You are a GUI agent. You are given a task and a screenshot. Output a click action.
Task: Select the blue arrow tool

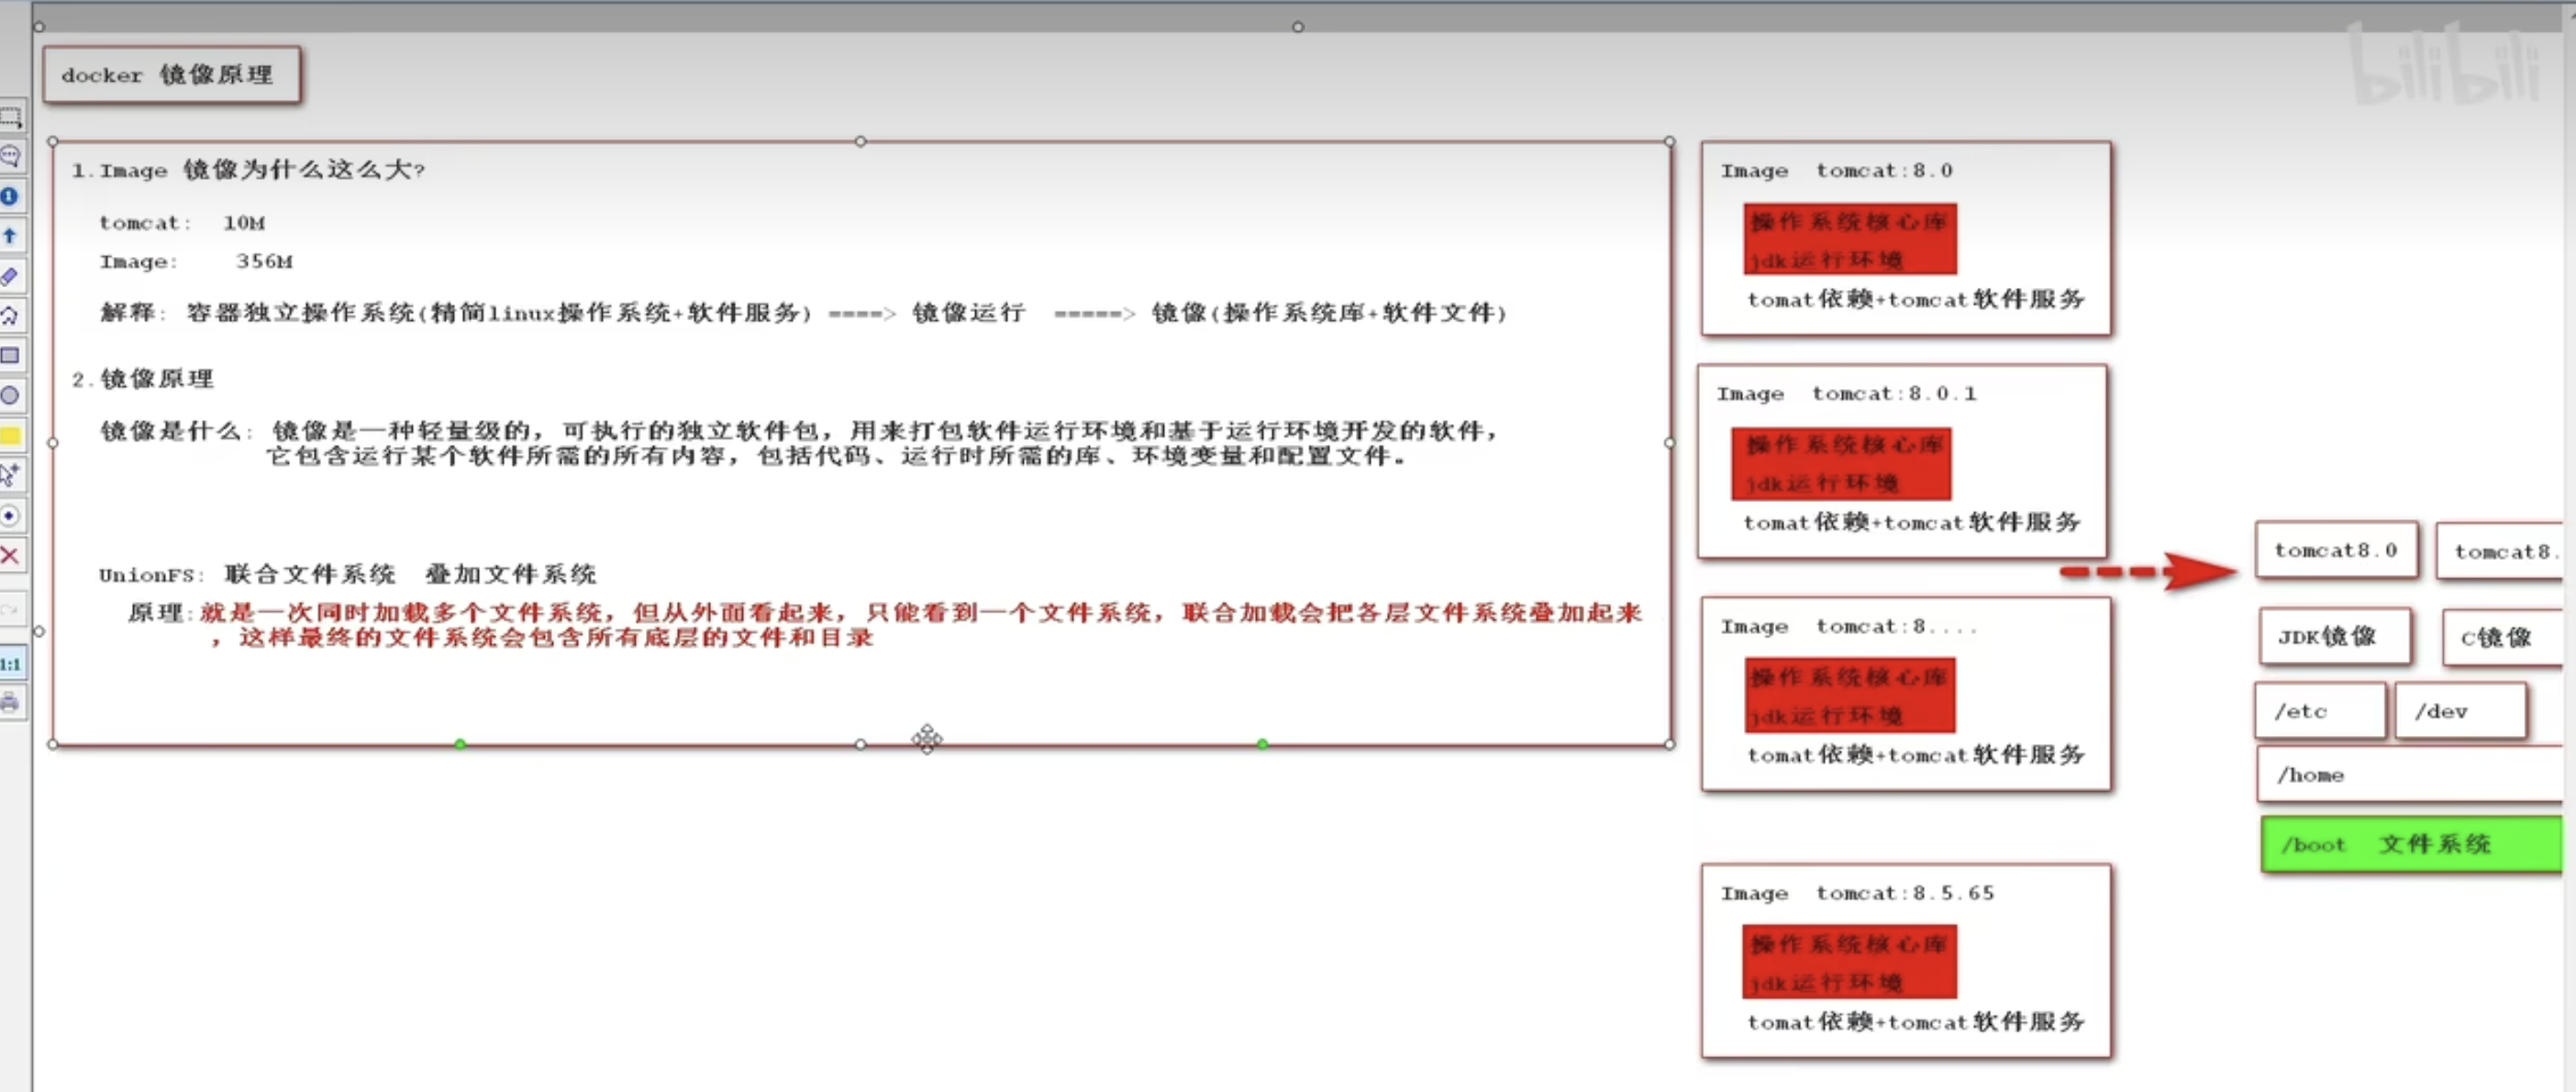pos(10,236)
